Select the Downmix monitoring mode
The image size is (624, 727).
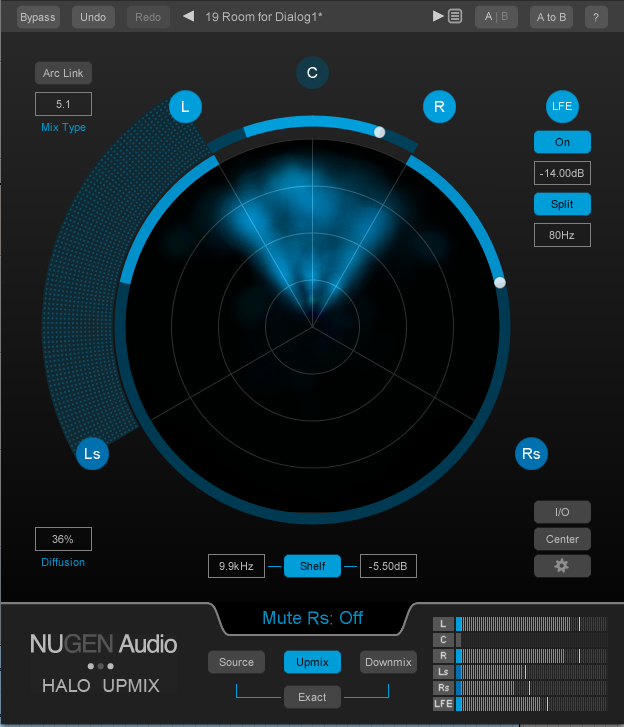click(x=388, y=662)
